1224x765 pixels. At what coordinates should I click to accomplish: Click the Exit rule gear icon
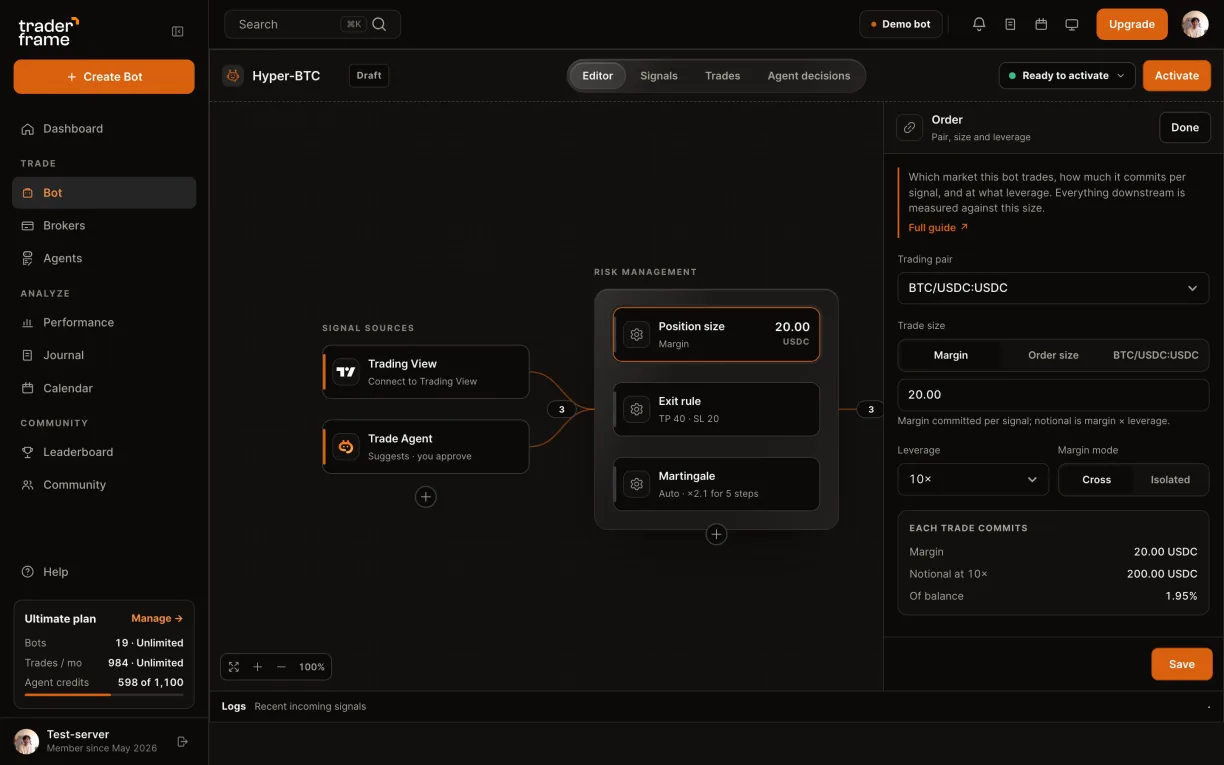point(636,409)
